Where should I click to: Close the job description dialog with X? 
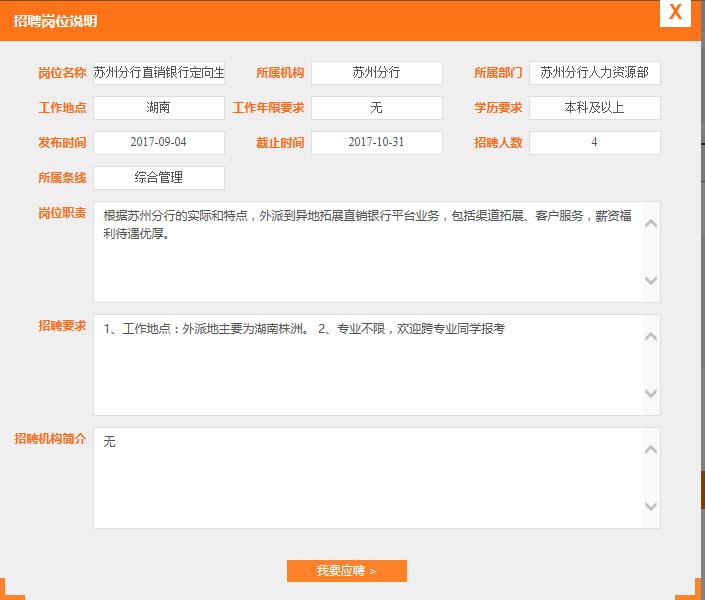pos(676,13)
